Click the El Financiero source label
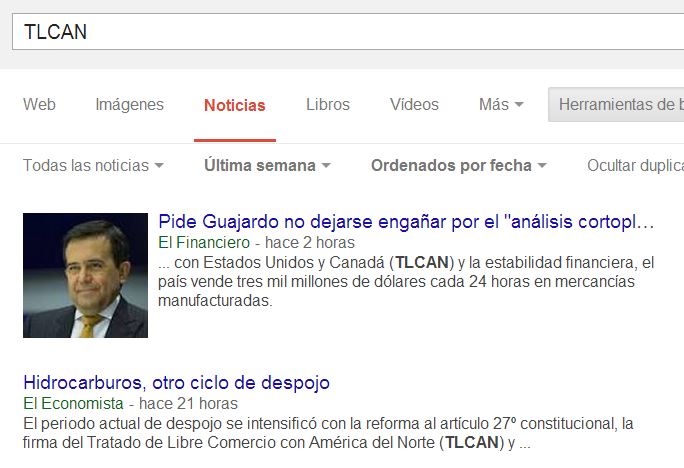 pyautogui.click(x=204, y=243)
